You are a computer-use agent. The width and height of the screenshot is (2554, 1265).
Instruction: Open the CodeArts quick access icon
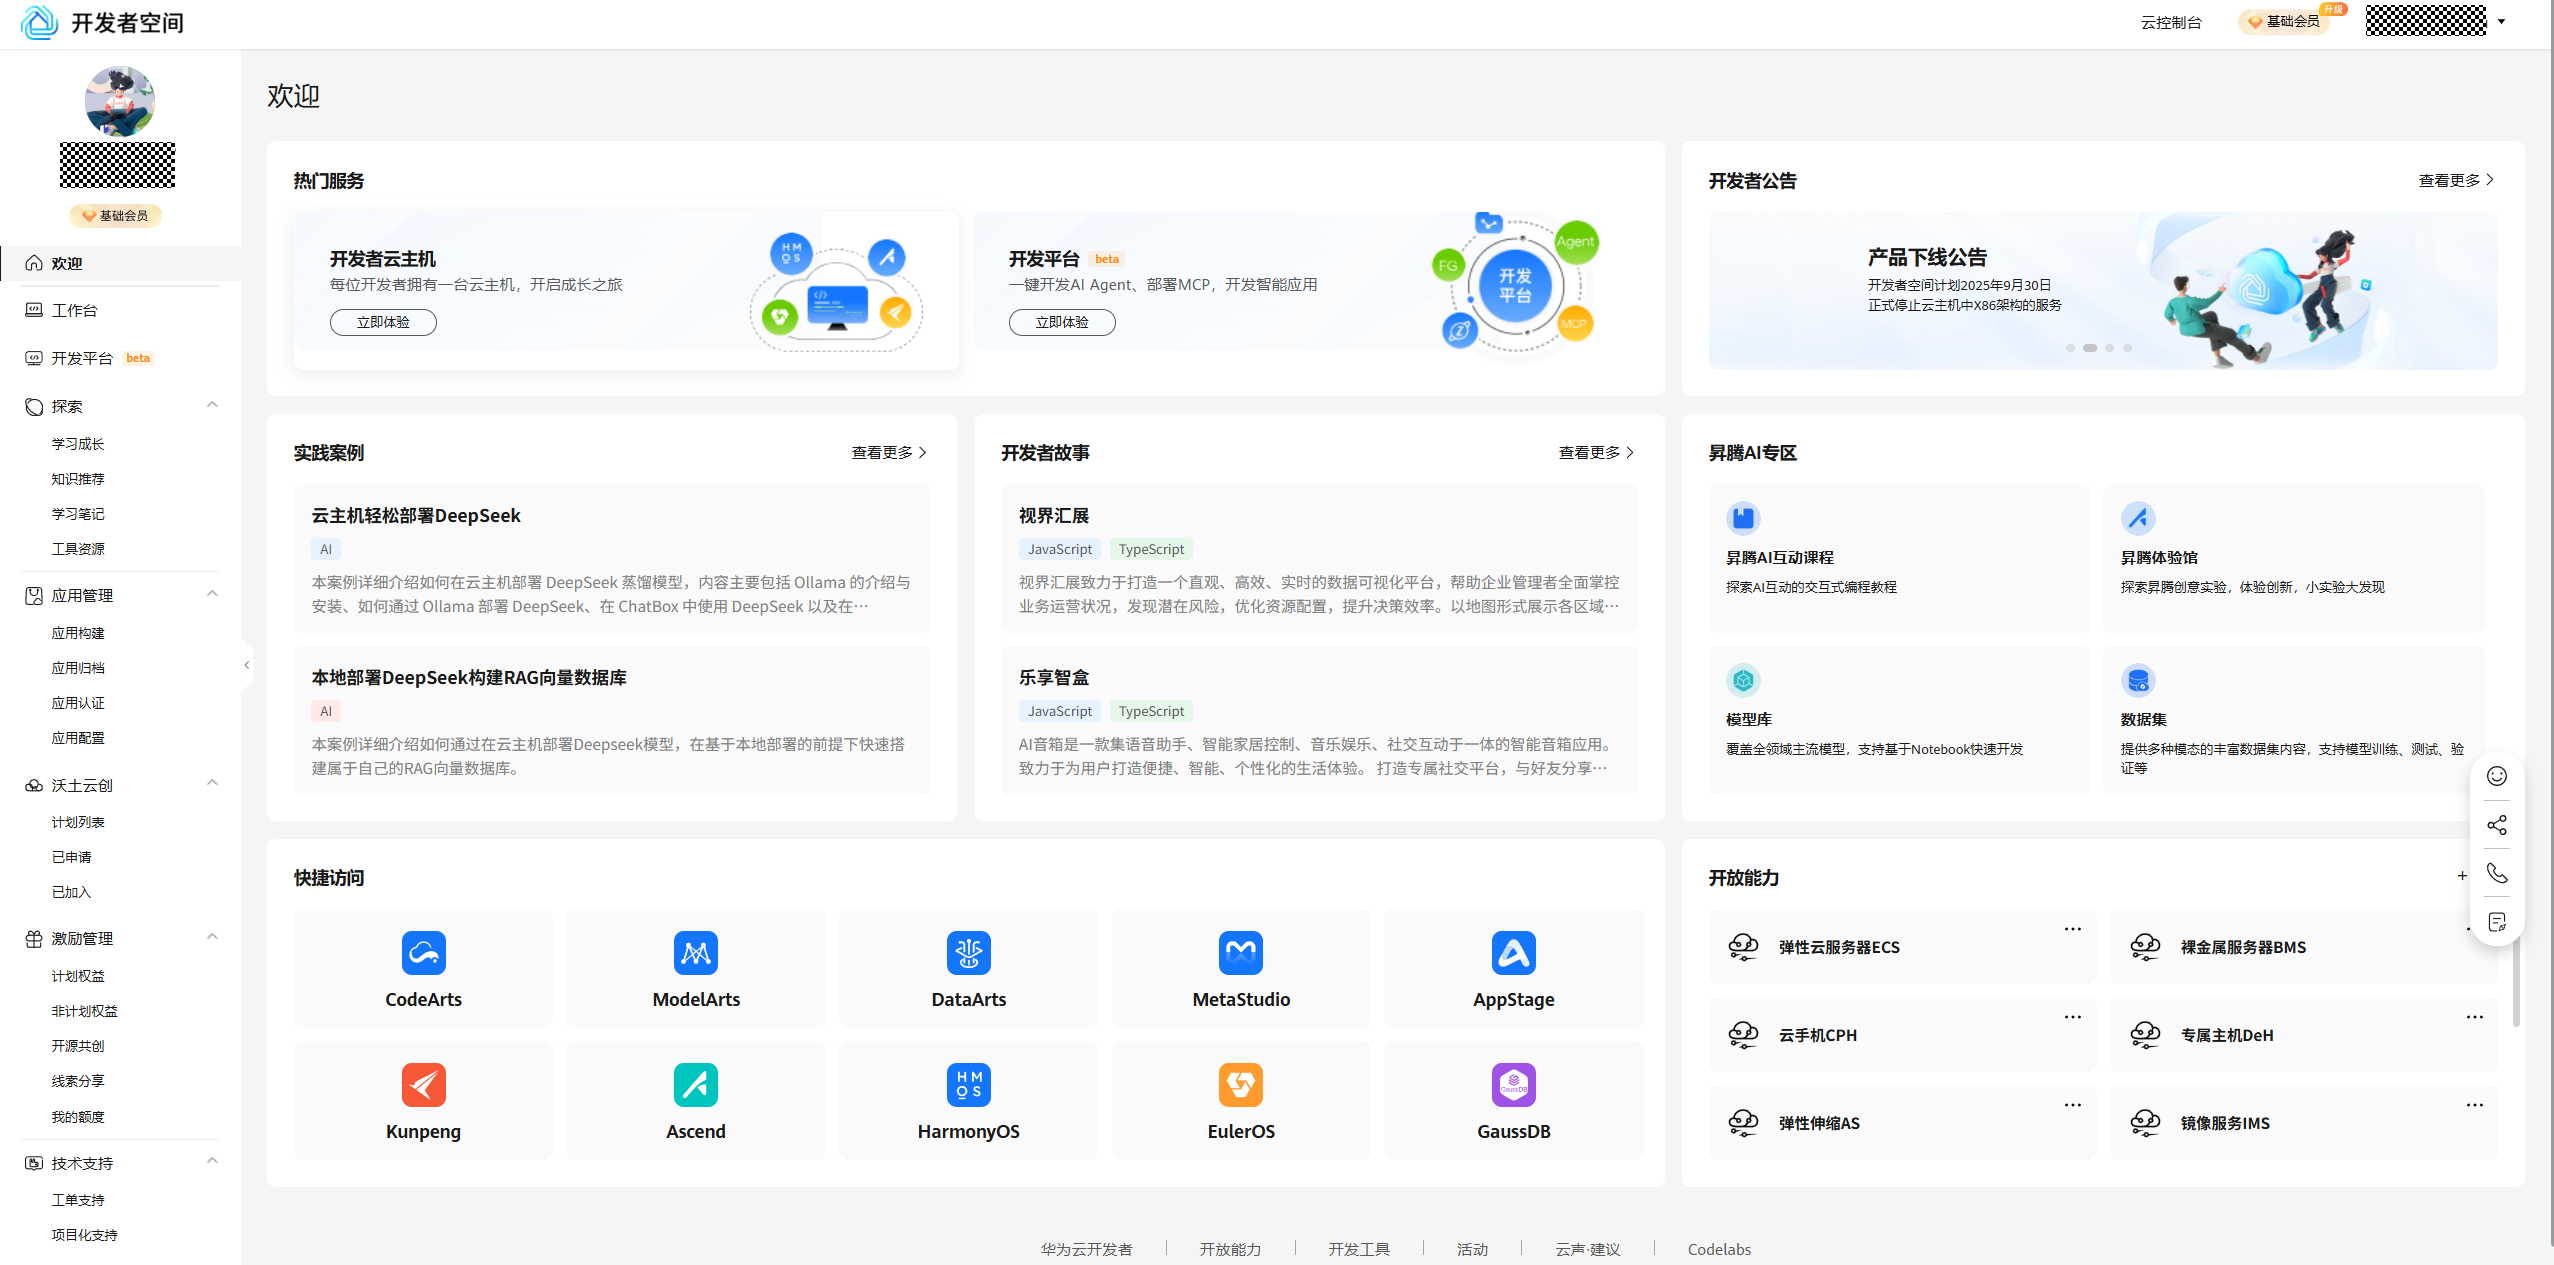(x=423, y=953)
